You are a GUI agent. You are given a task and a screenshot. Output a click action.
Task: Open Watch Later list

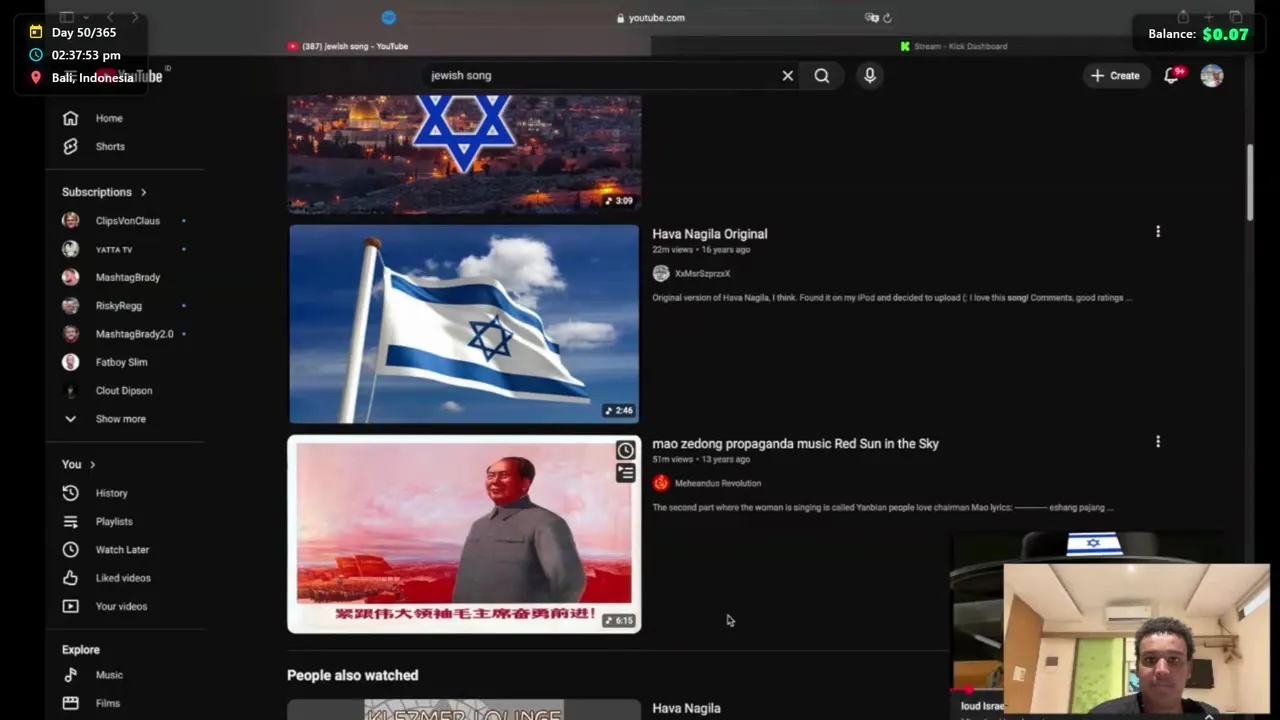[x=120, y=549]
